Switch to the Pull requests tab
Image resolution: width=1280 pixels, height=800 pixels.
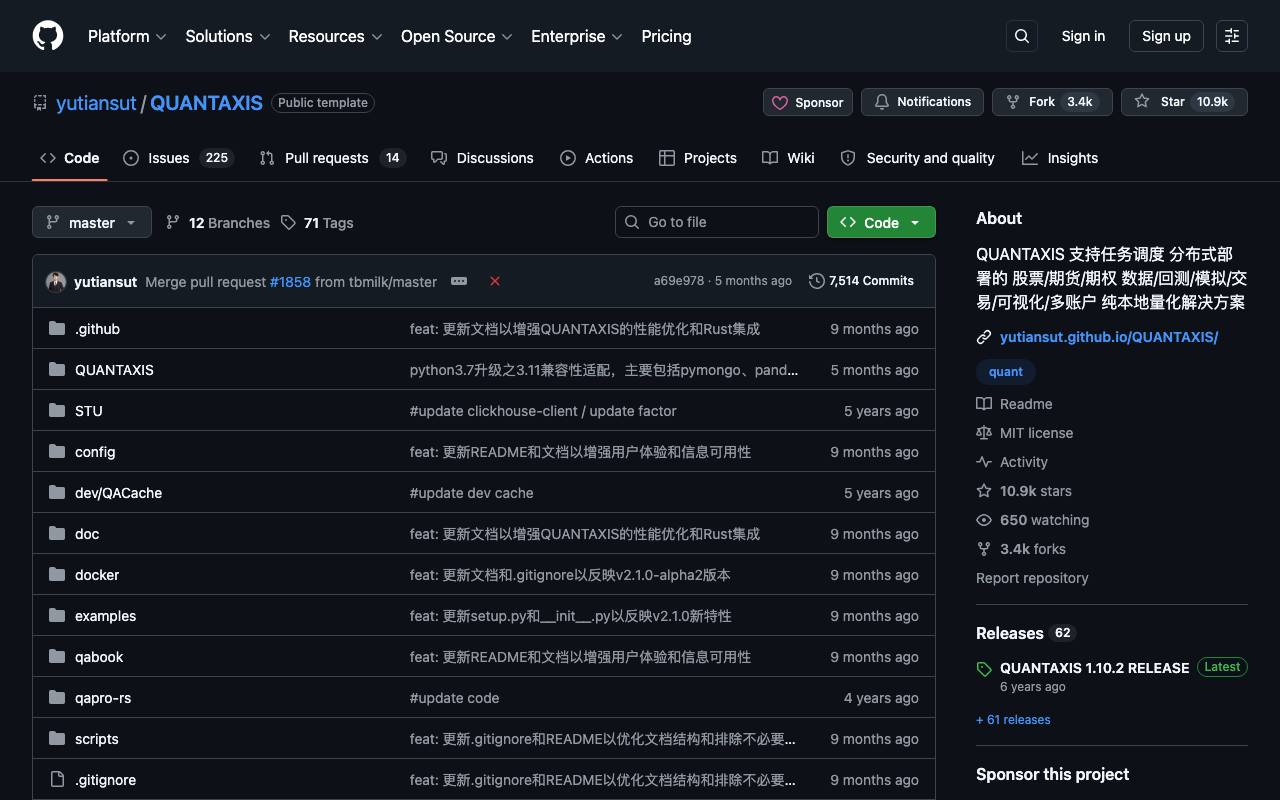332,158
